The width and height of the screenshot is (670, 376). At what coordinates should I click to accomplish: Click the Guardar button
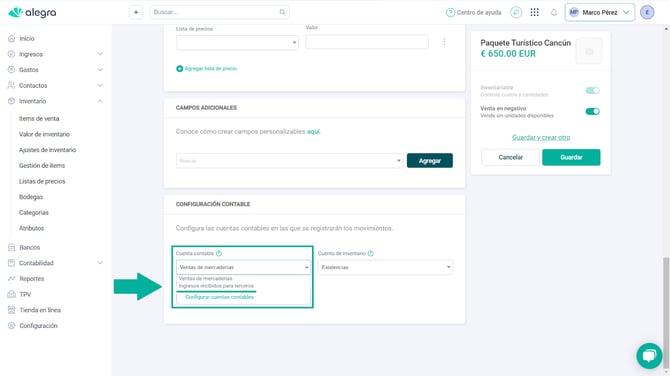coord(571,157)
